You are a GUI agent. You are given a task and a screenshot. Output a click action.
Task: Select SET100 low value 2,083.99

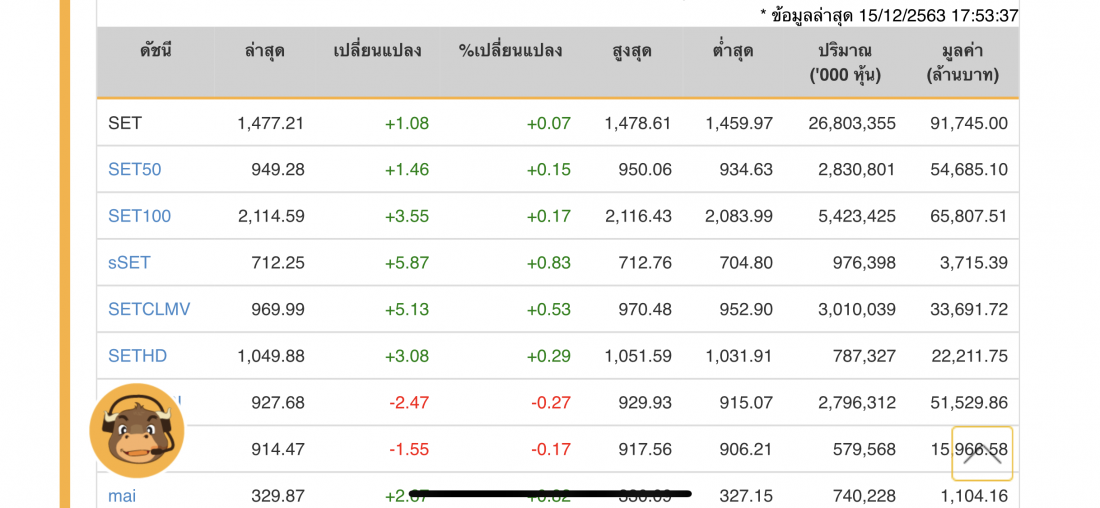click(739, 215)
